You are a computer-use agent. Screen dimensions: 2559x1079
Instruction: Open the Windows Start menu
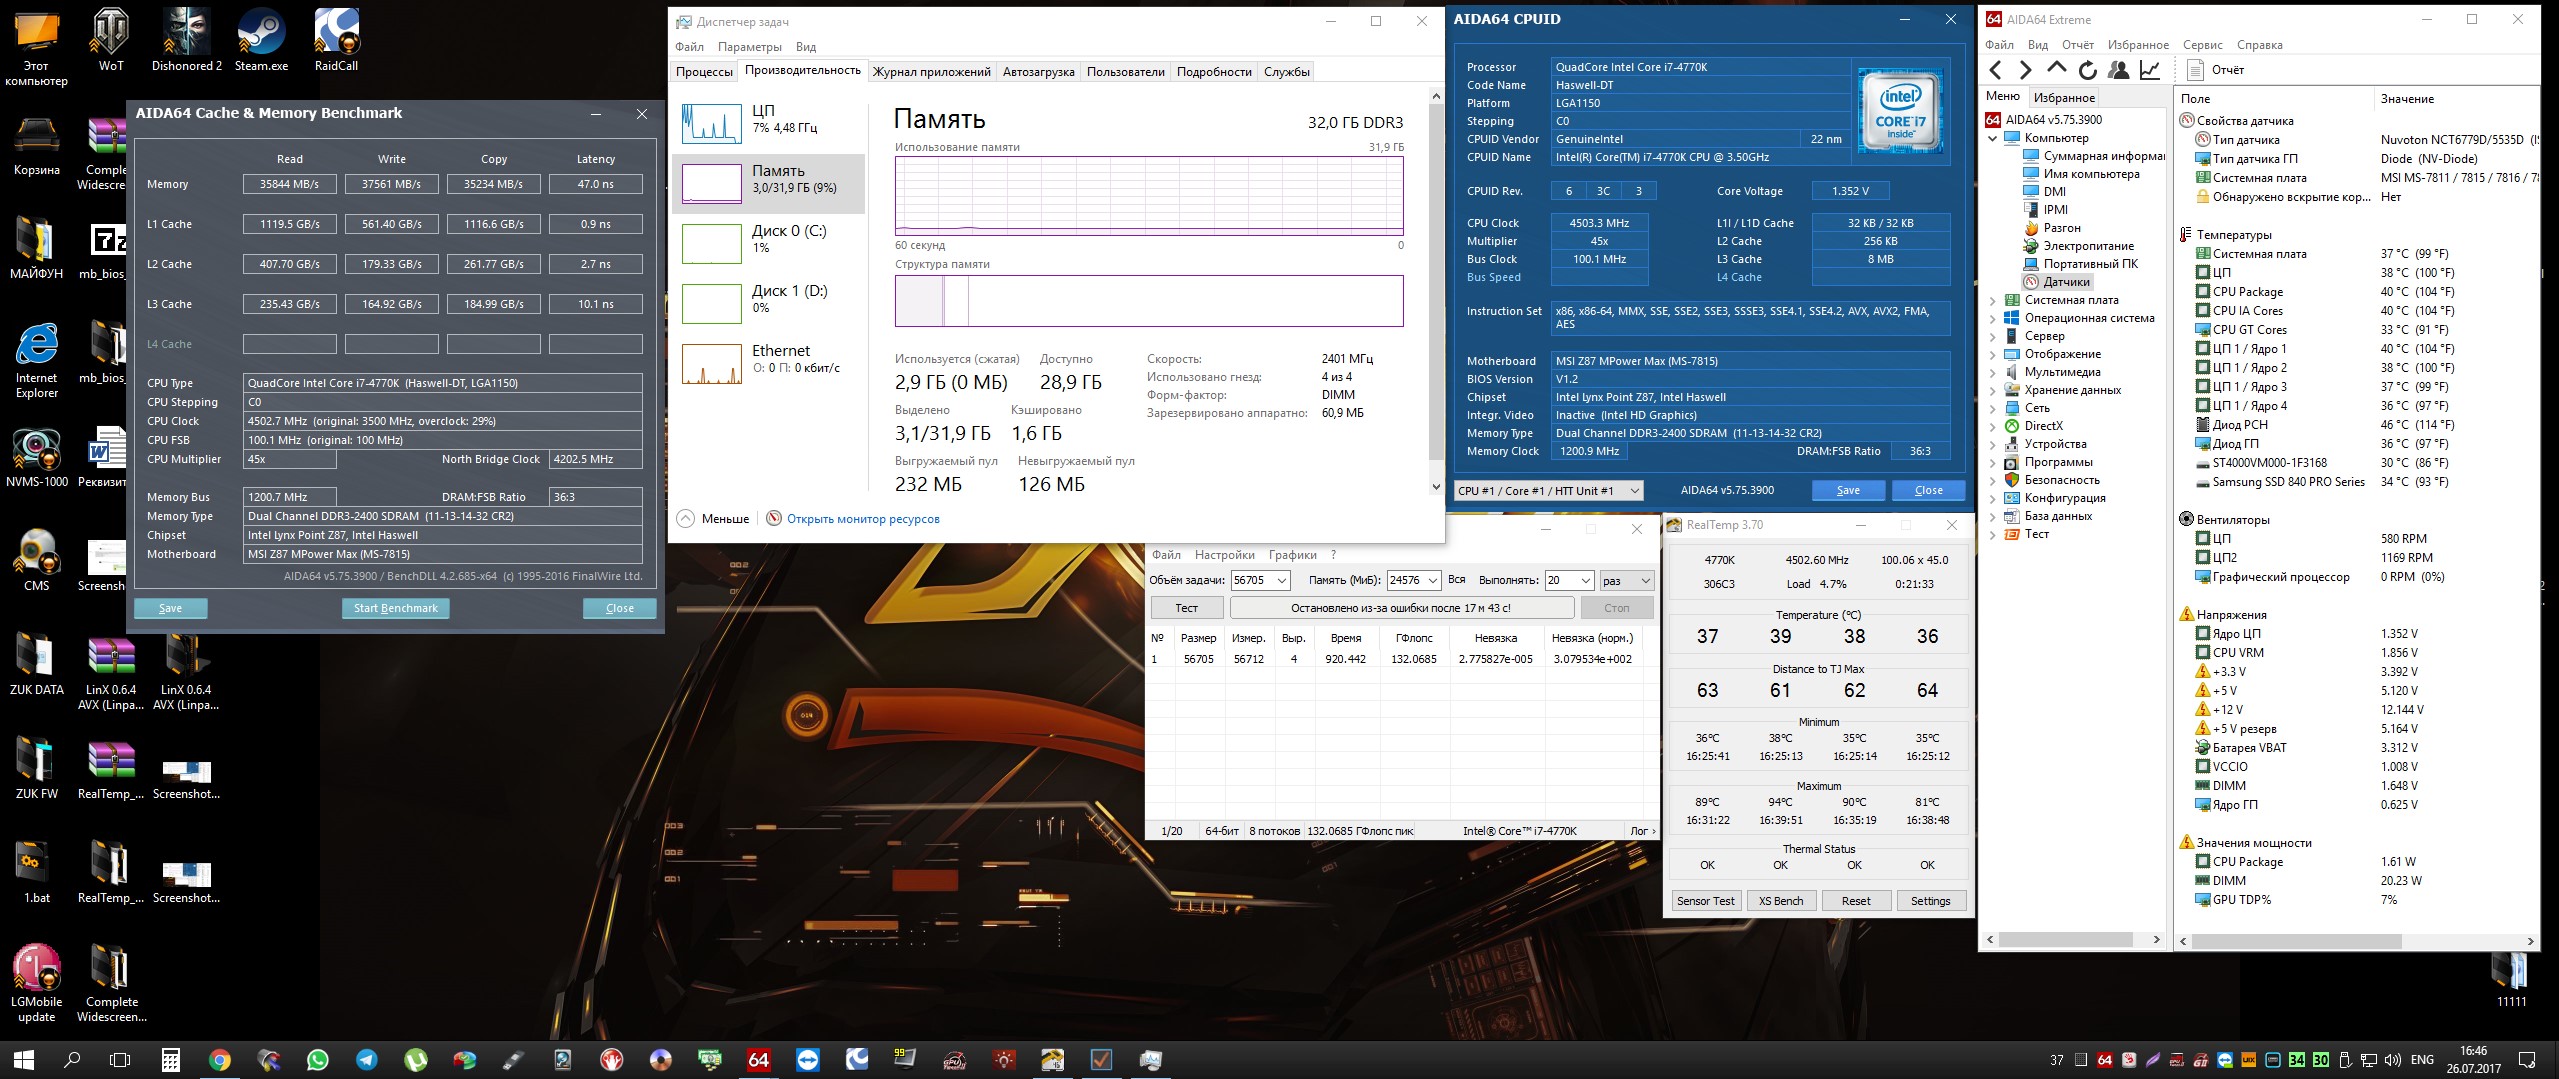[x=24, y=1059]
